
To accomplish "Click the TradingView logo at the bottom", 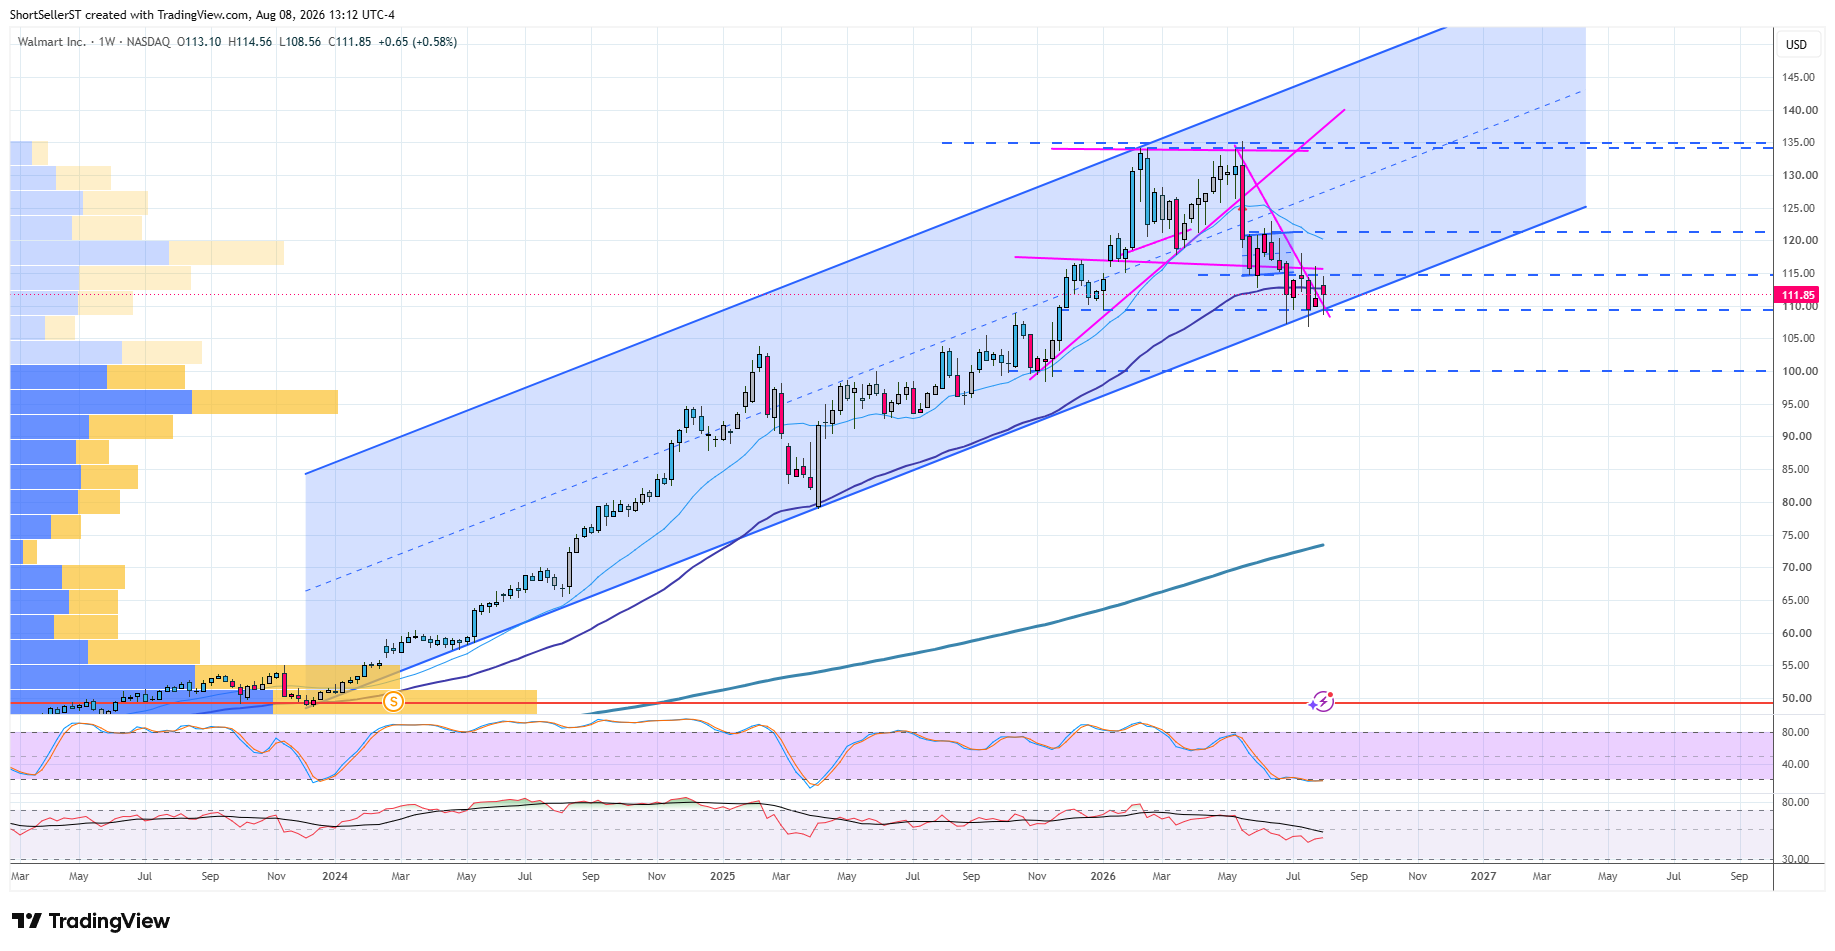I will (x=91, y=921).
